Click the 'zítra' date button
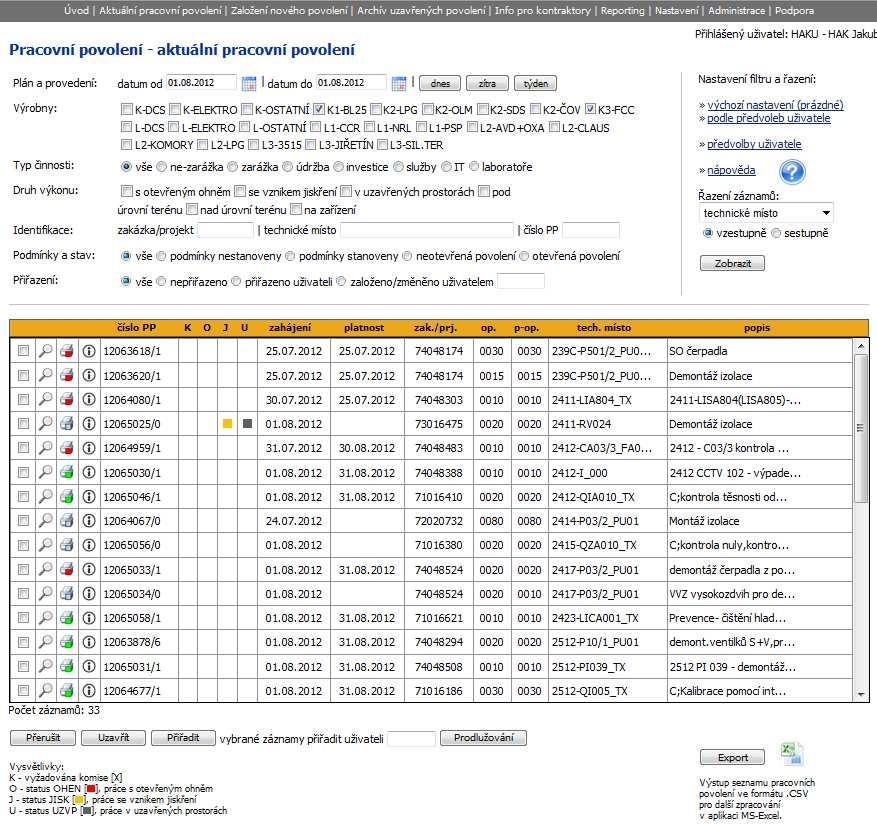The height and width of the screenshot is (831, 877). [487, 83]
